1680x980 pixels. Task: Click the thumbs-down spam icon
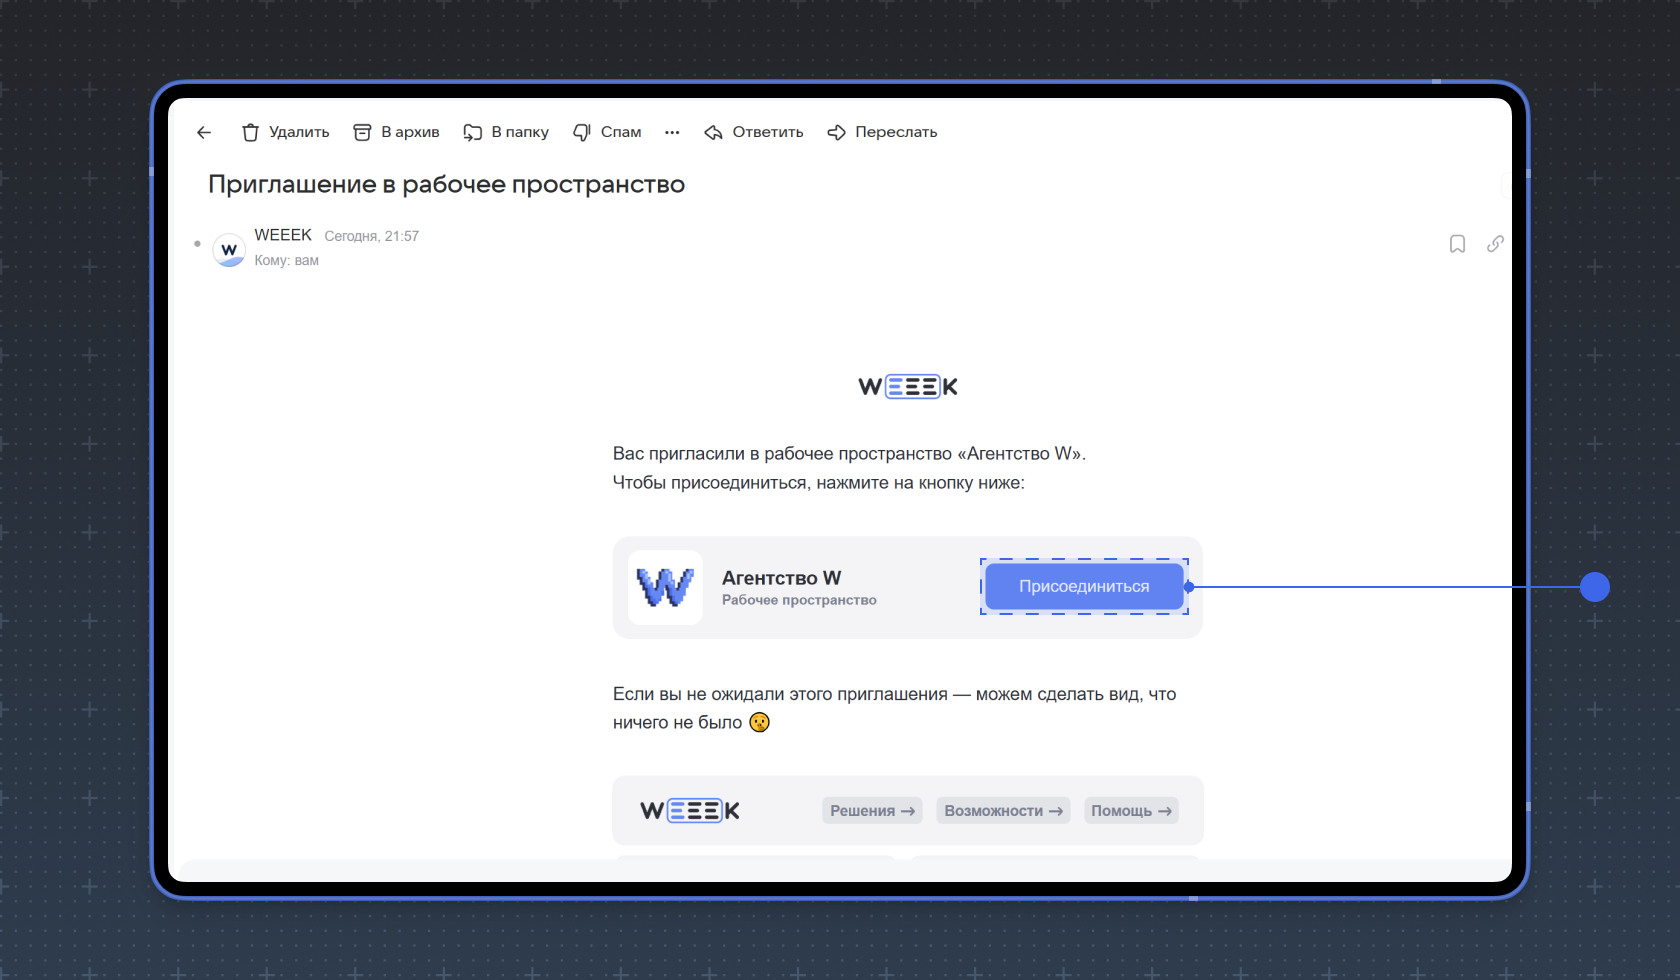tap(582, 132)
